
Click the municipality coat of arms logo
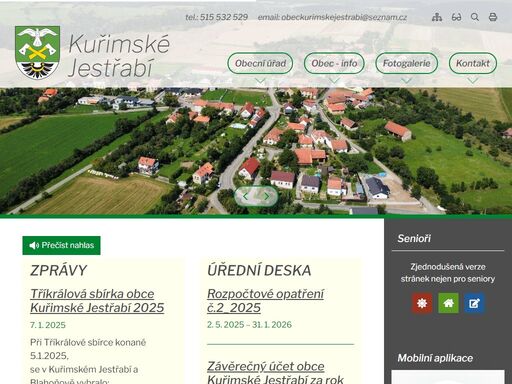click(x=37, y=52)
